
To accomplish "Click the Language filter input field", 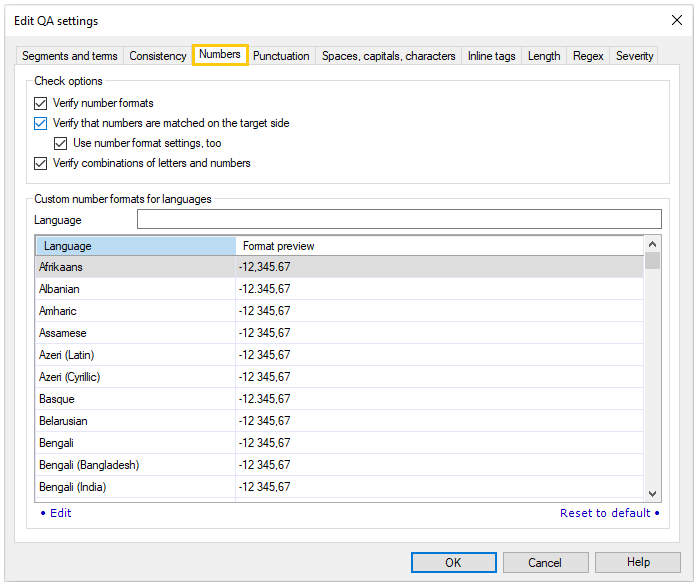I will 399,219.
